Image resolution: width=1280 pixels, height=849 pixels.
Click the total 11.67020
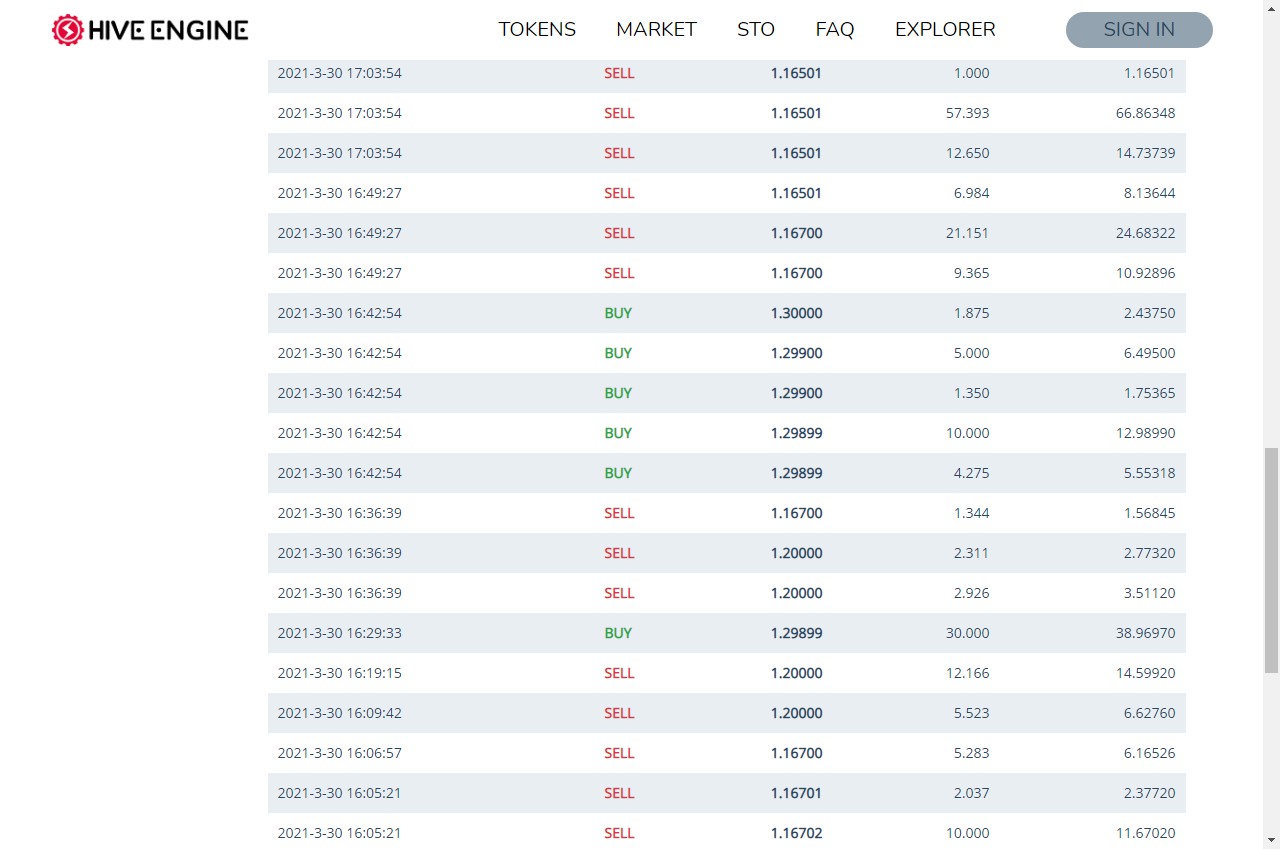click(1145, 833)
